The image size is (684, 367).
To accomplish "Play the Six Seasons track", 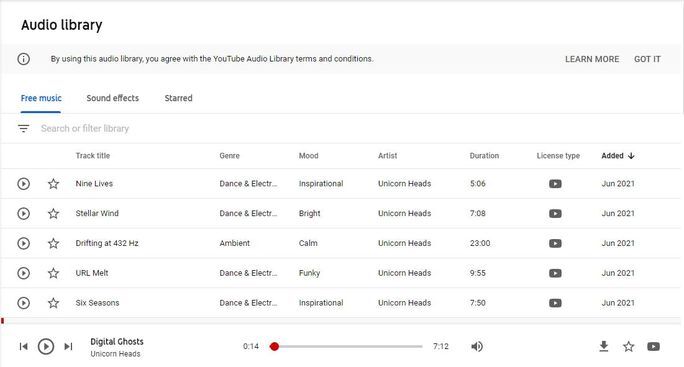I will pos(24,303).
